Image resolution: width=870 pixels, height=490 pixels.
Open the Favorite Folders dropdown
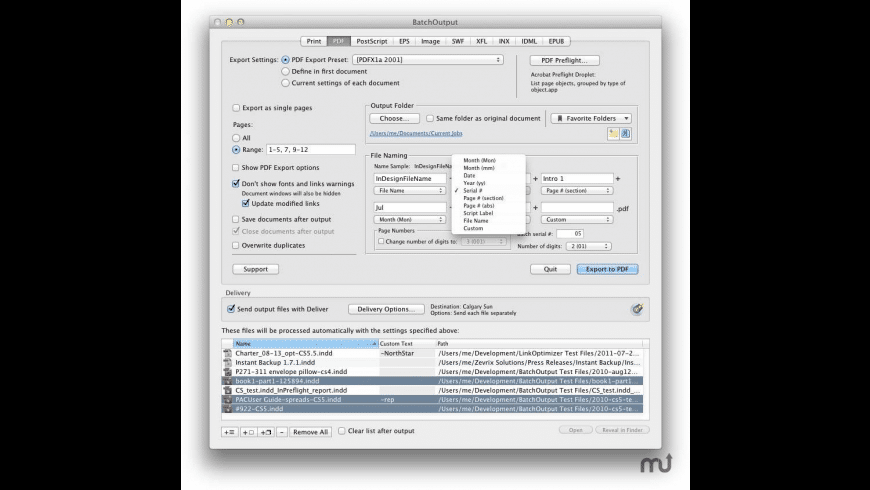[591, 119]
